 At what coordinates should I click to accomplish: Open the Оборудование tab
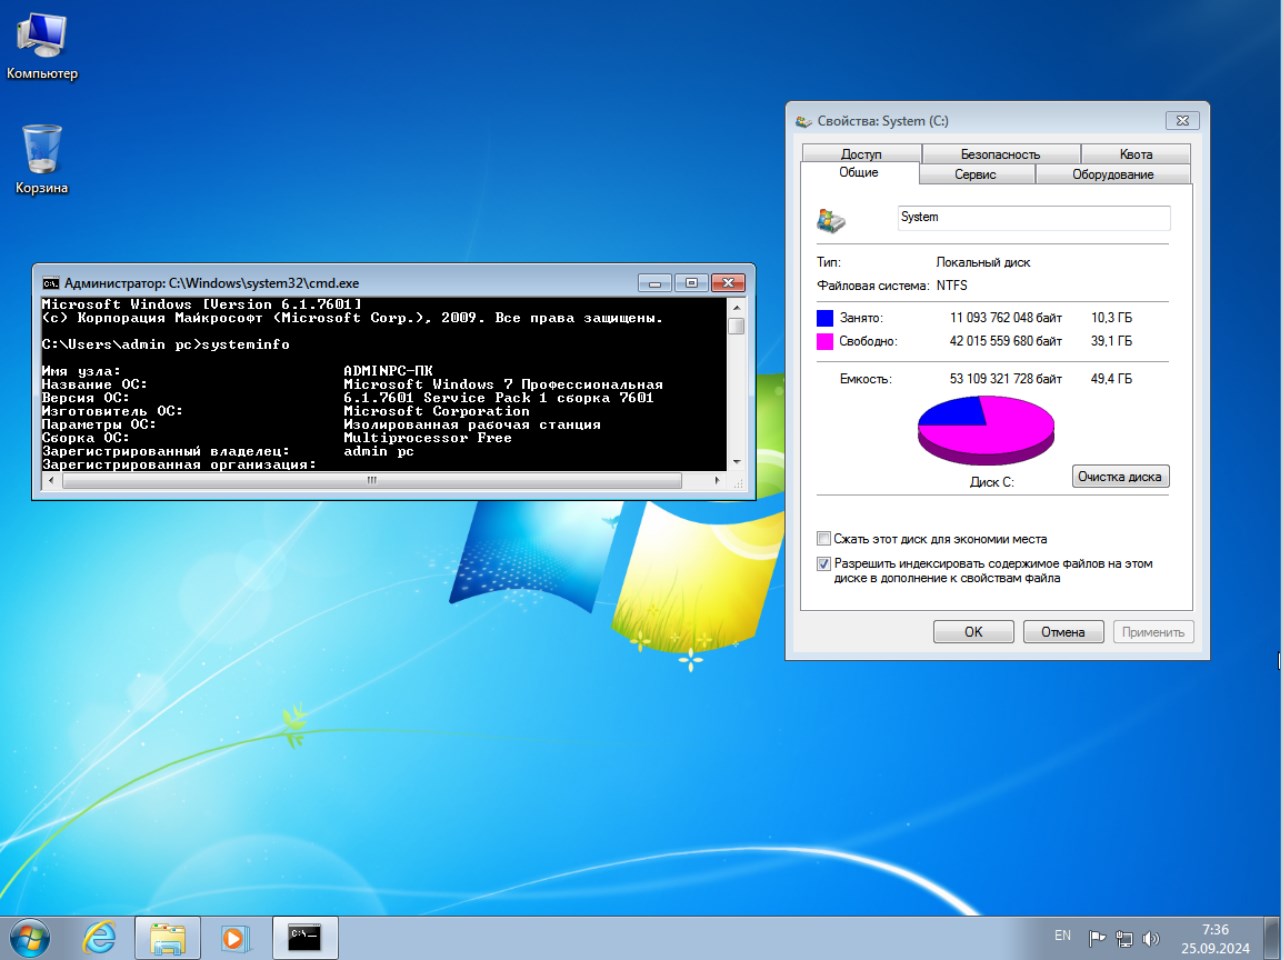point(1112,174)
